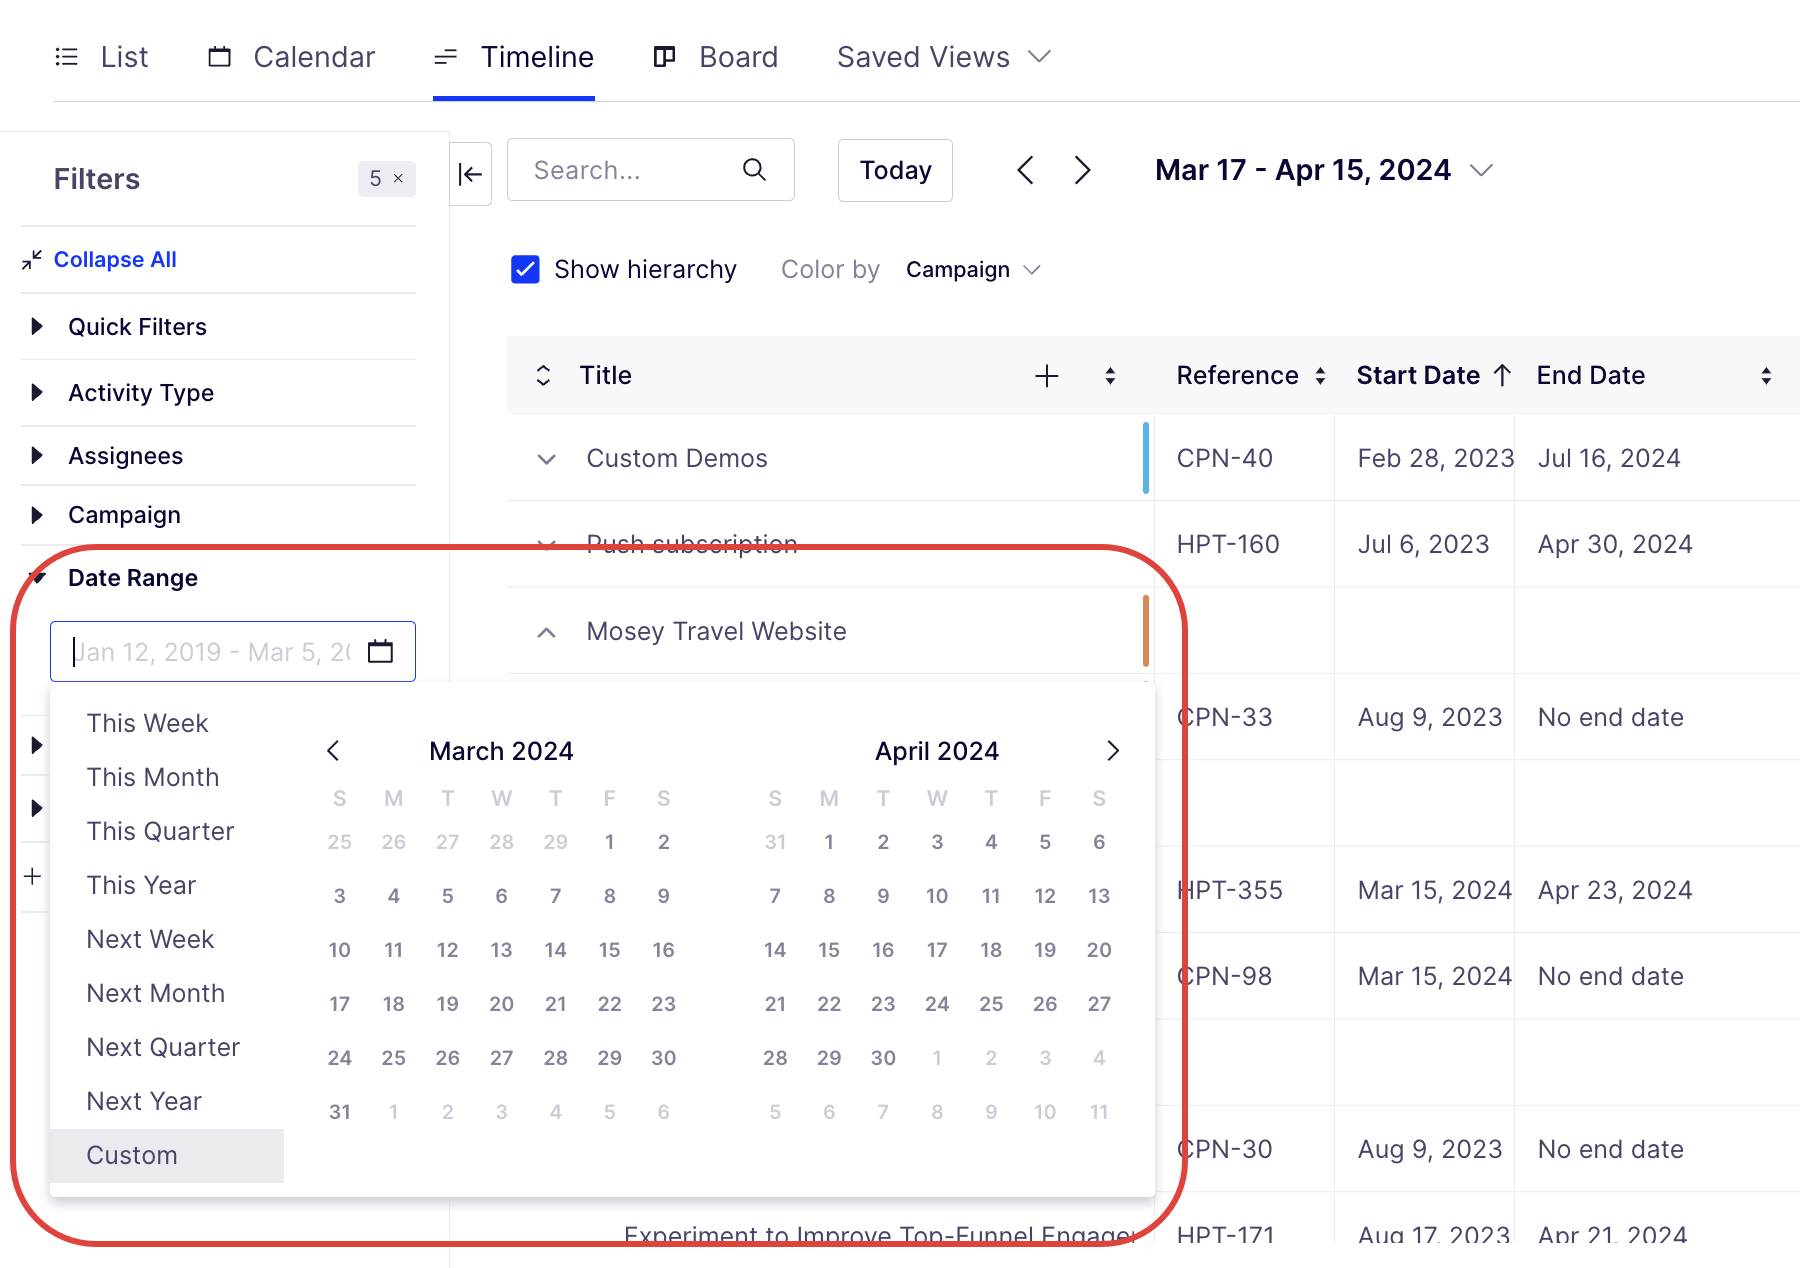Click the HPT-160 reference cell
This screenshot has width=1800, height=1268.
click(x=1228, y=544)
